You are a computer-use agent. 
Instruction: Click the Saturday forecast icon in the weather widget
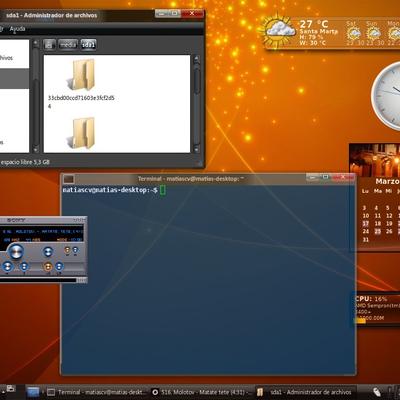pyautogui.click(x=353, y=33)
